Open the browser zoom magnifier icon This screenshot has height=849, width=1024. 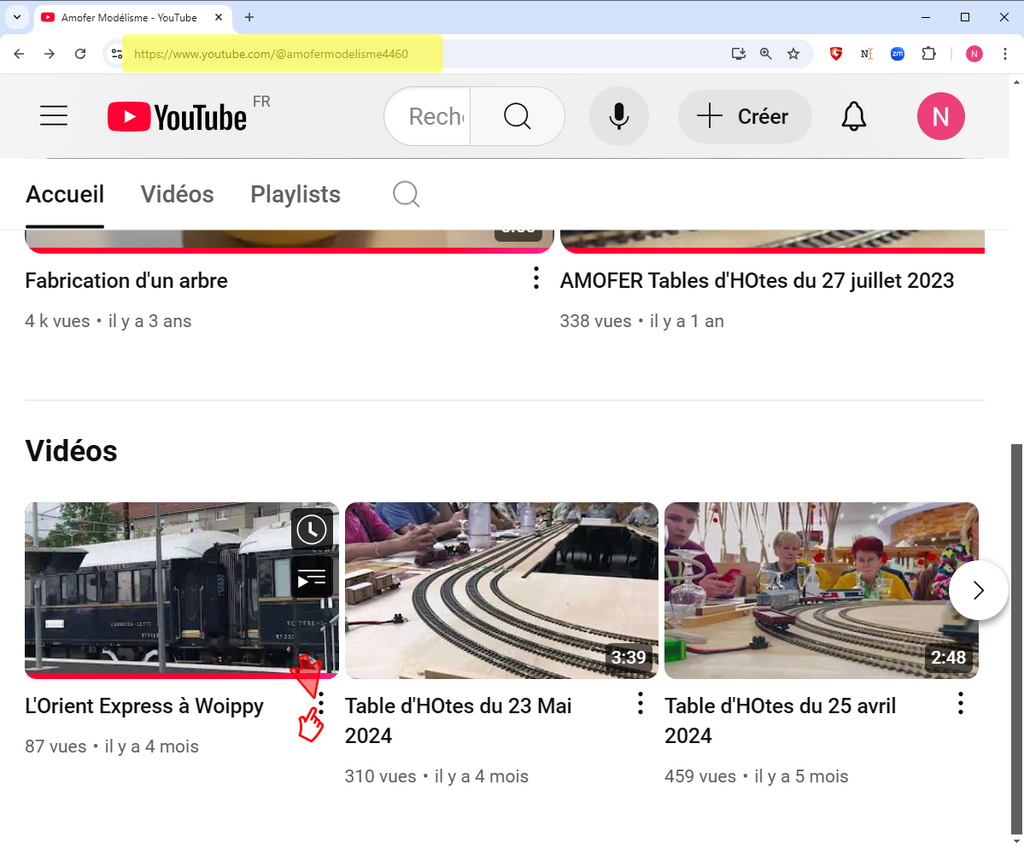765,54
